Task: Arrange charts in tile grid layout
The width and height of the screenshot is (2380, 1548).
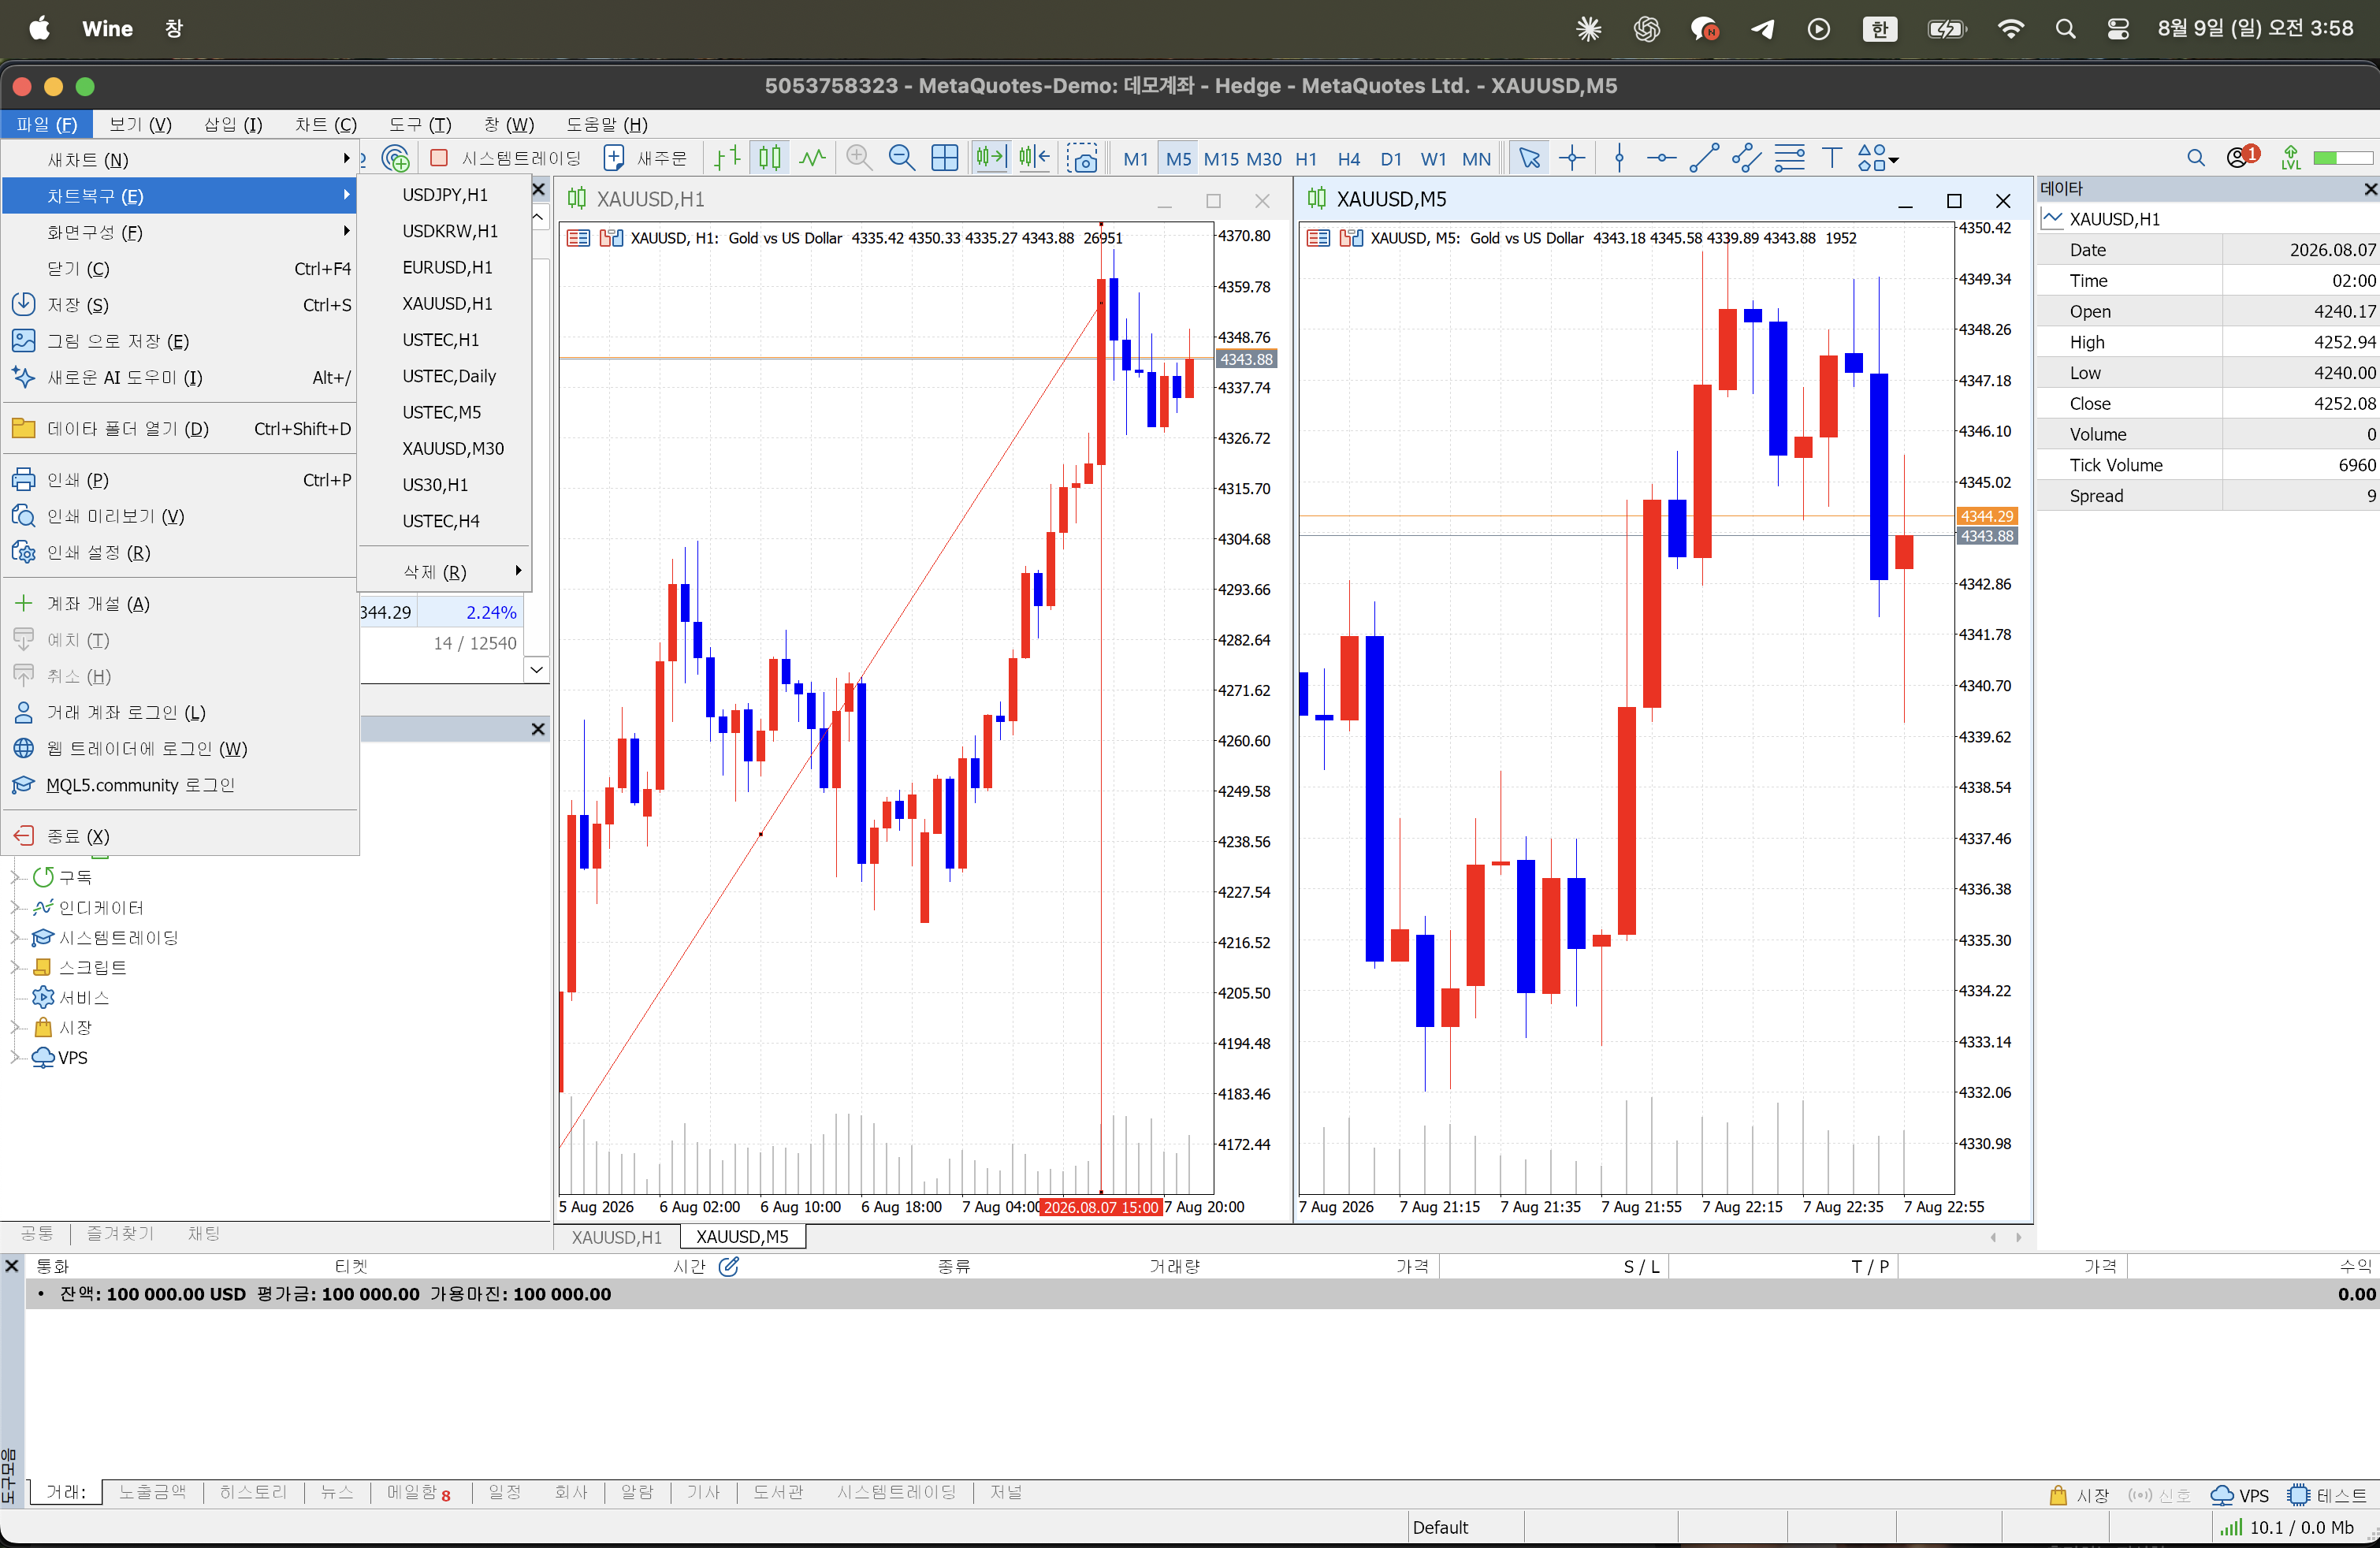Action: 944,158
